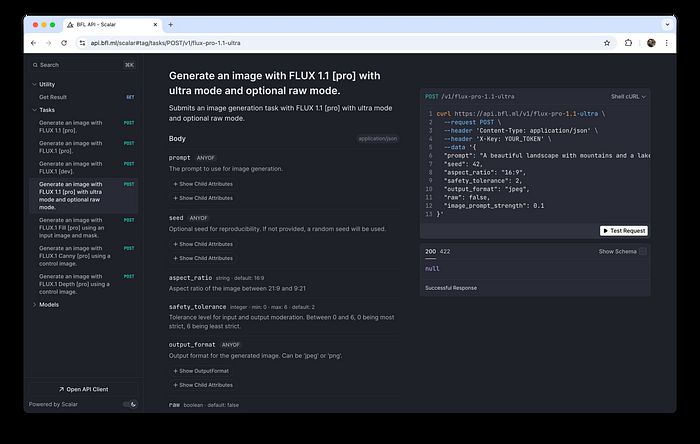Click the browser back arrow
Image resolution: width=700 pixels, height=444 pixels.
(x=34, y=43)
